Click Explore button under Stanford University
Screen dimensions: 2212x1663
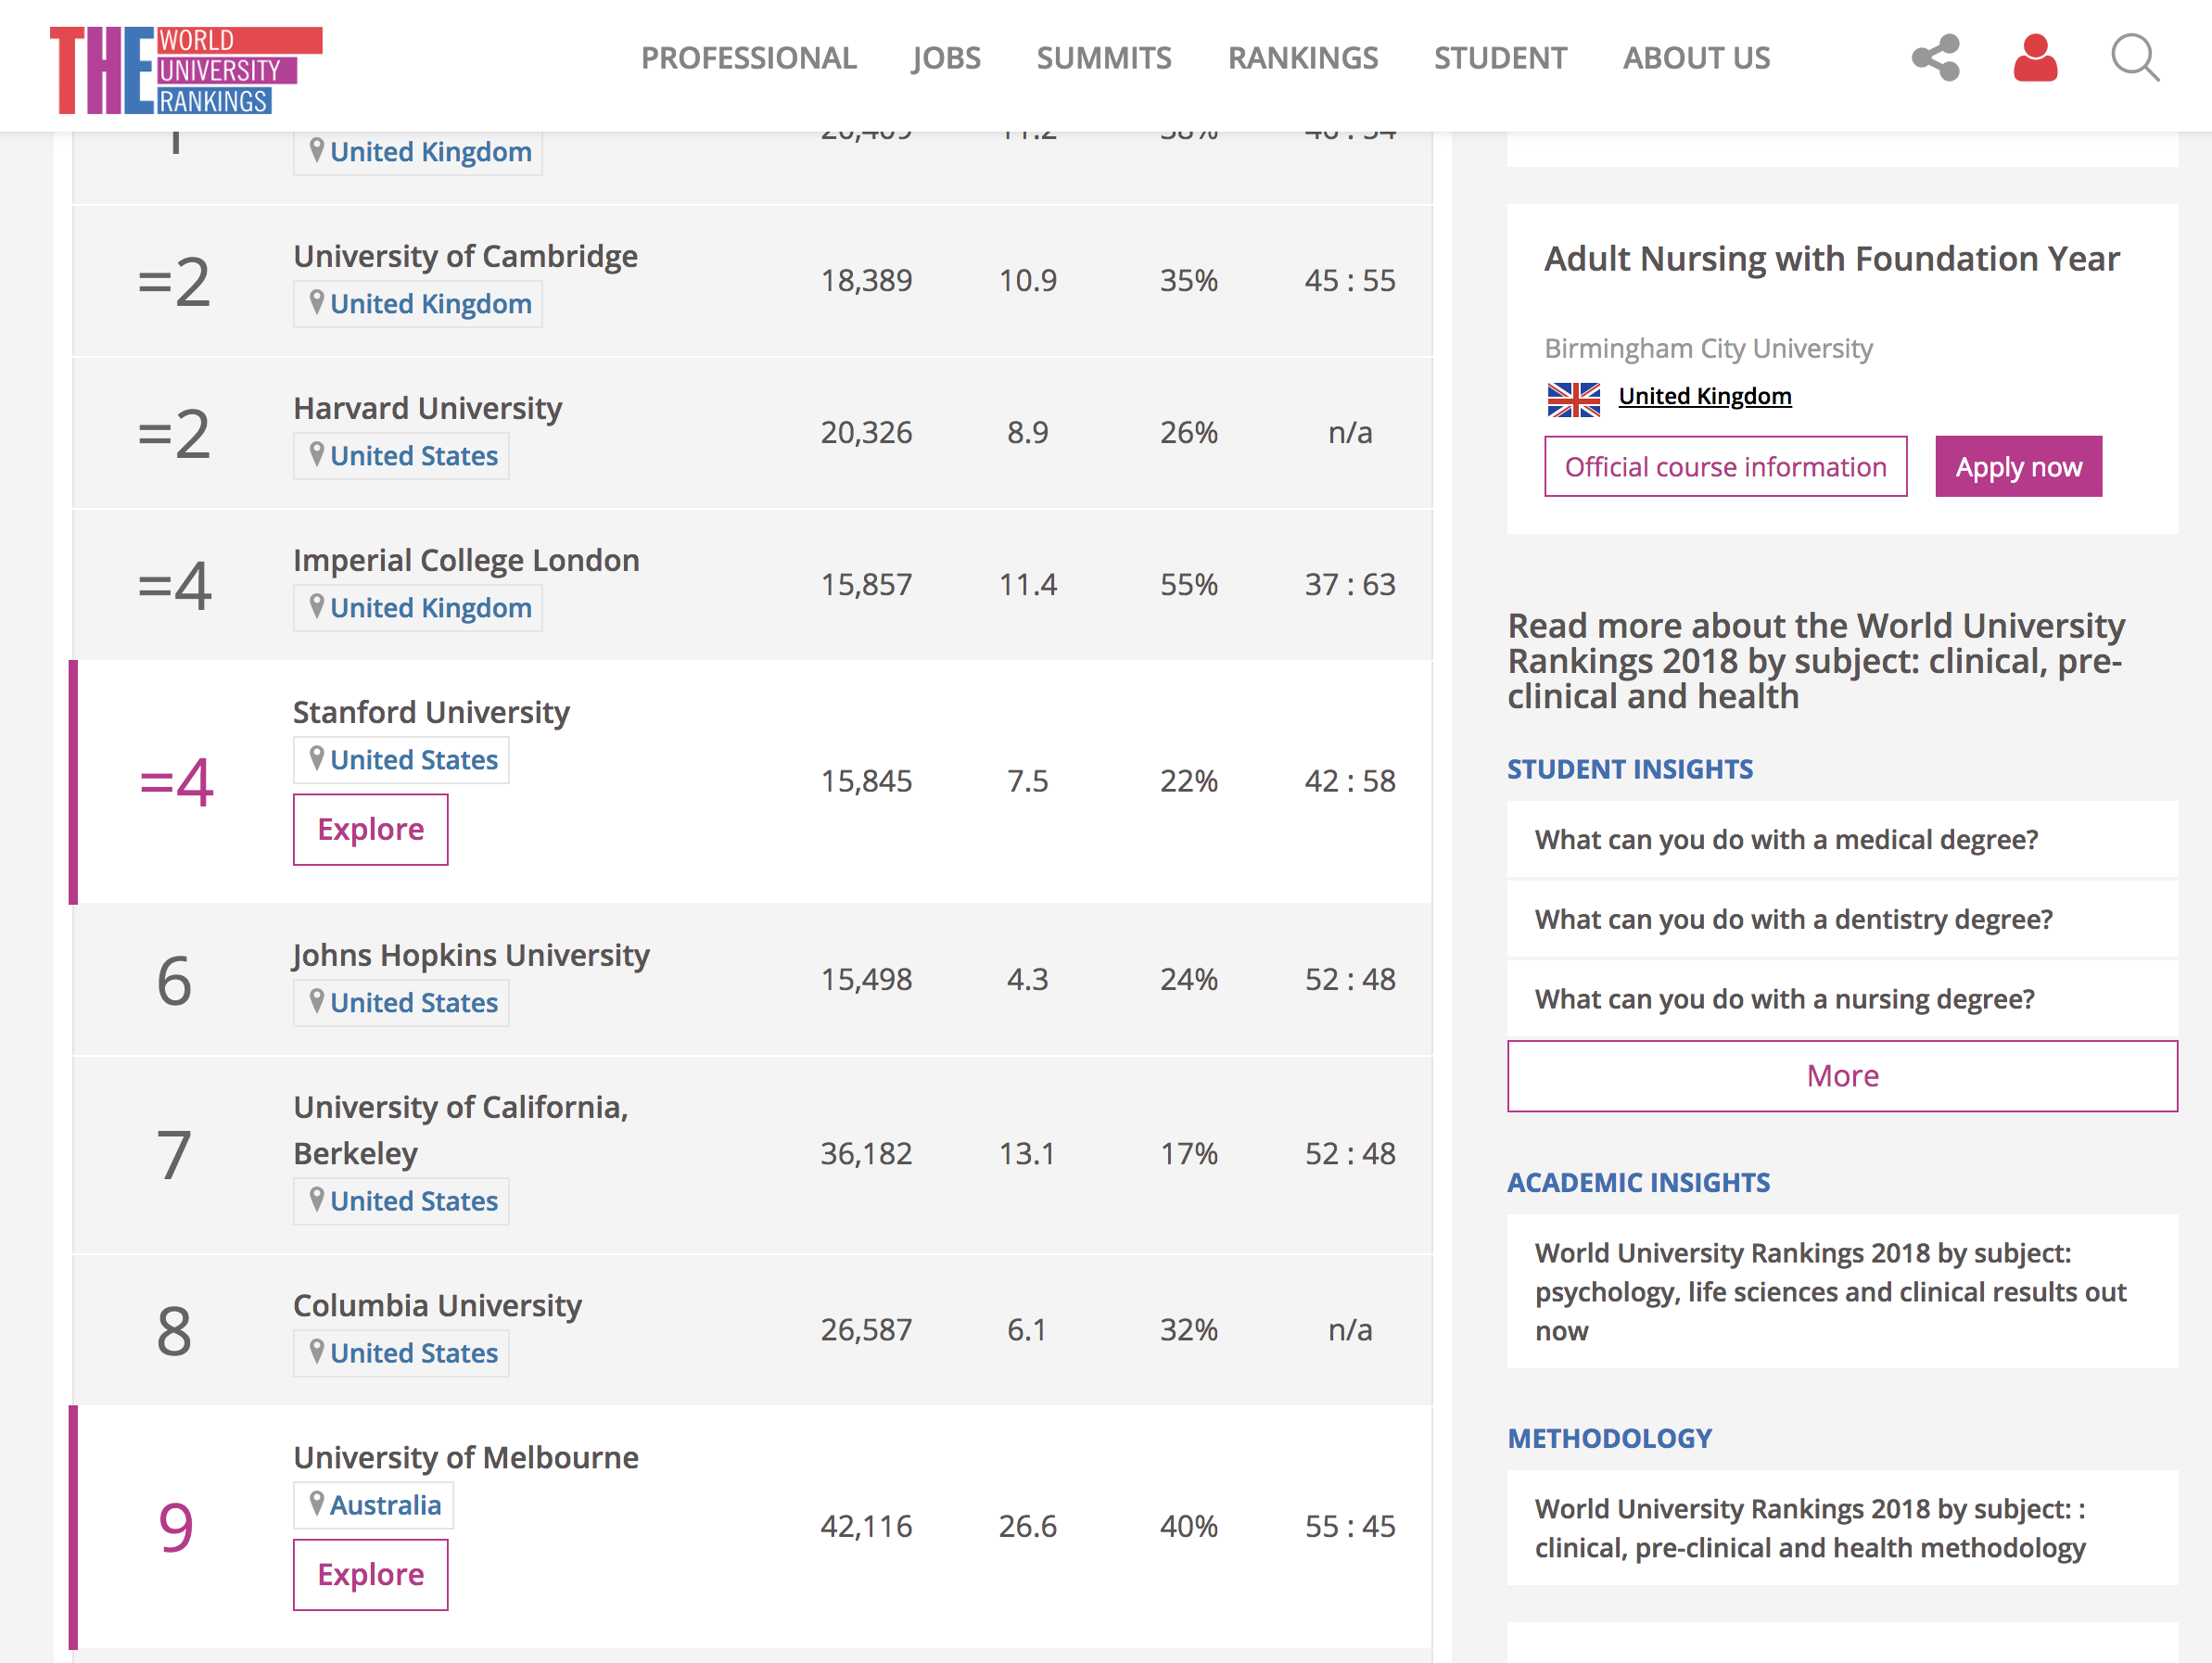[x=370, y=829]
